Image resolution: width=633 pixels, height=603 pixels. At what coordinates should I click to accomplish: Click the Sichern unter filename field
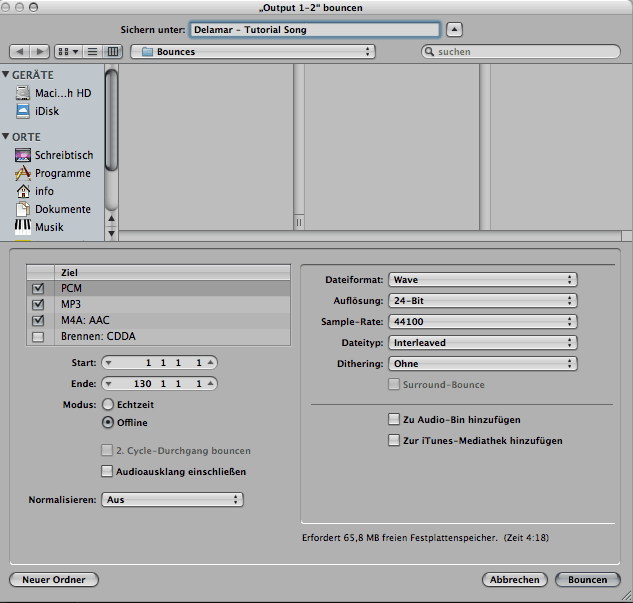pyautogui.click(x=315, y=29)
